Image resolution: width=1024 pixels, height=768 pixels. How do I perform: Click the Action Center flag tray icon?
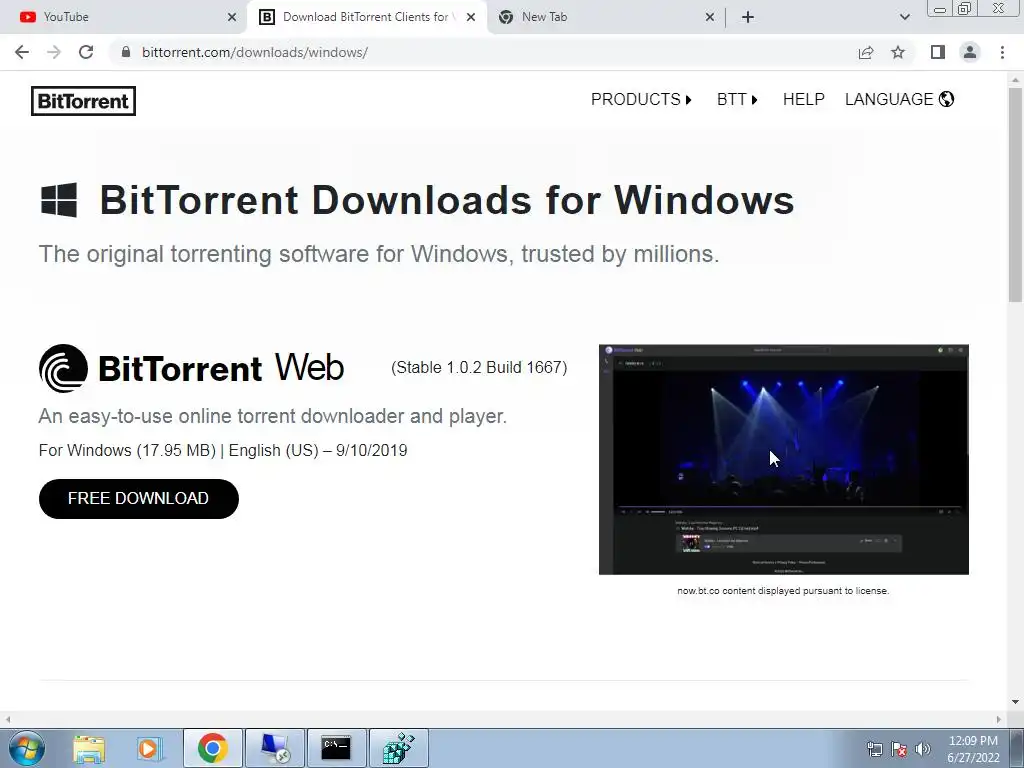899,749
